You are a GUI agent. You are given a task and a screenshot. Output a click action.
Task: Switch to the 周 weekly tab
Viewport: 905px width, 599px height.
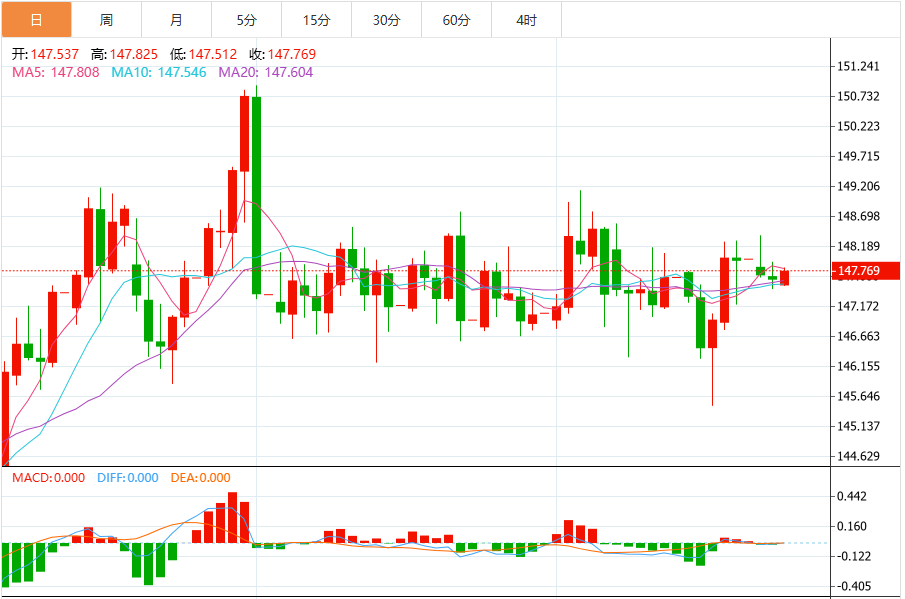(x=106, y=20)
